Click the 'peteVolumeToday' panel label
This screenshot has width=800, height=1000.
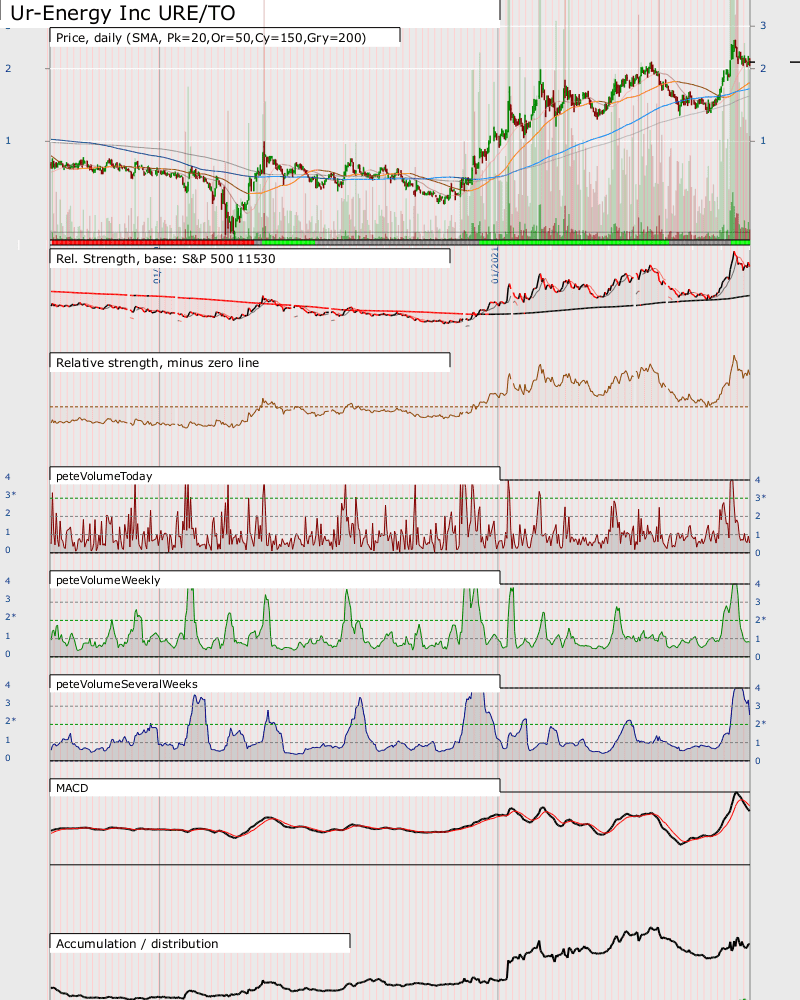coord(104,476)
